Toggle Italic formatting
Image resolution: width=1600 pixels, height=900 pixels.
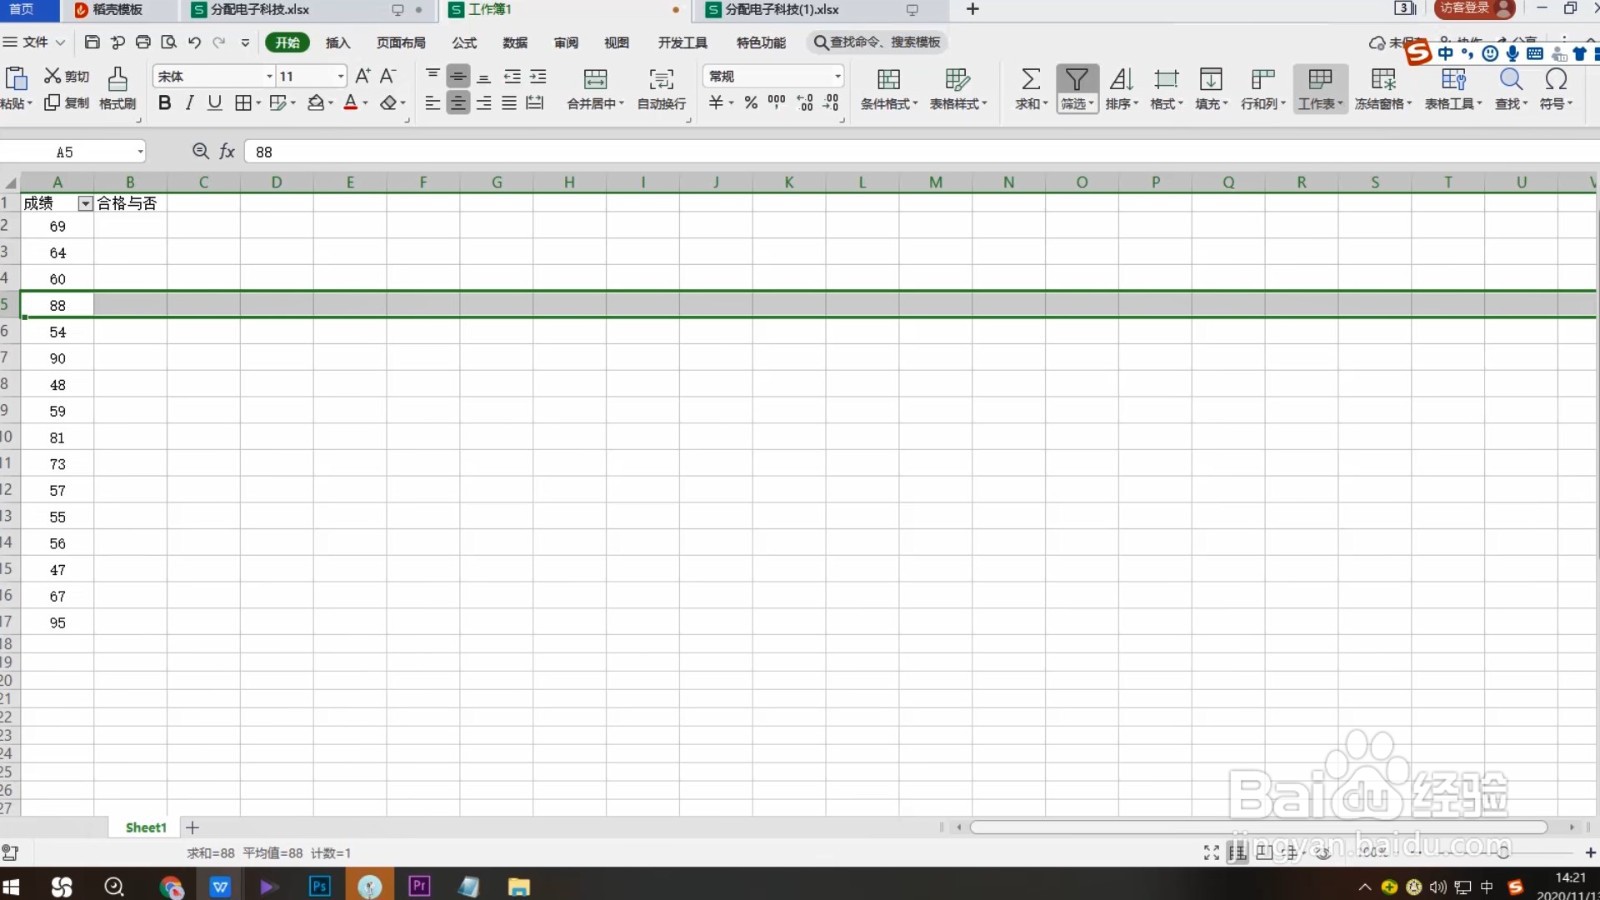pyautogui.click(x=189, y=102)
